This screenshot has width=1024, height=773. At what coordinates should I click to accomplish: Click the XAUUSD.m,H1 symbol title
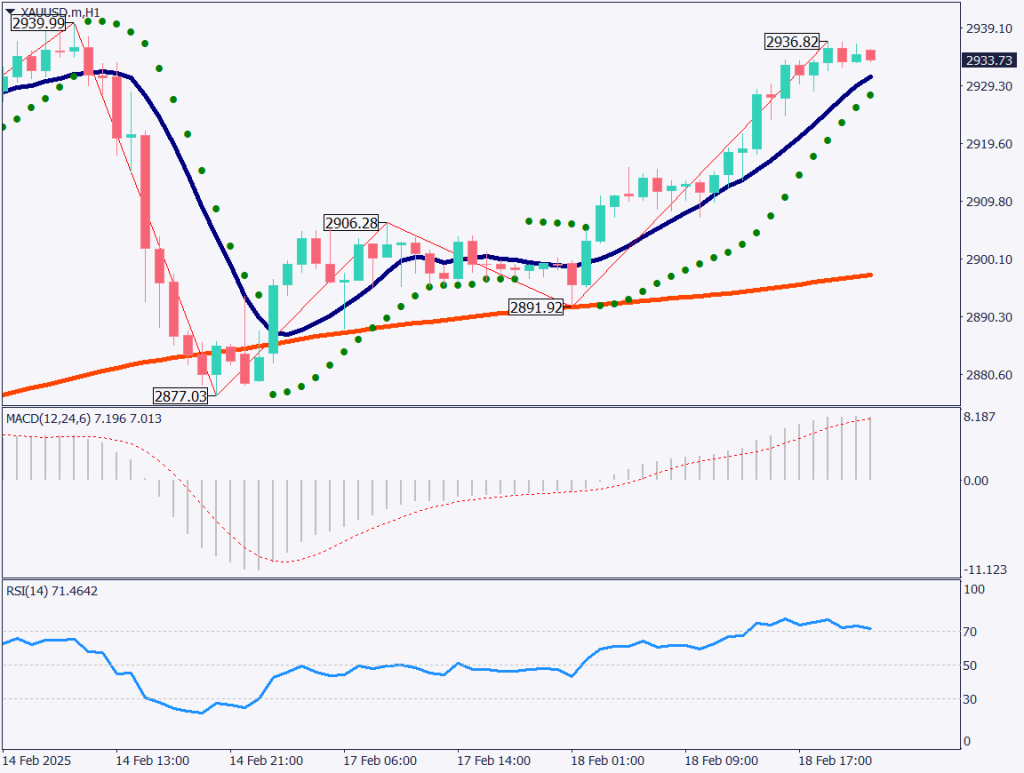coord(60,12)
